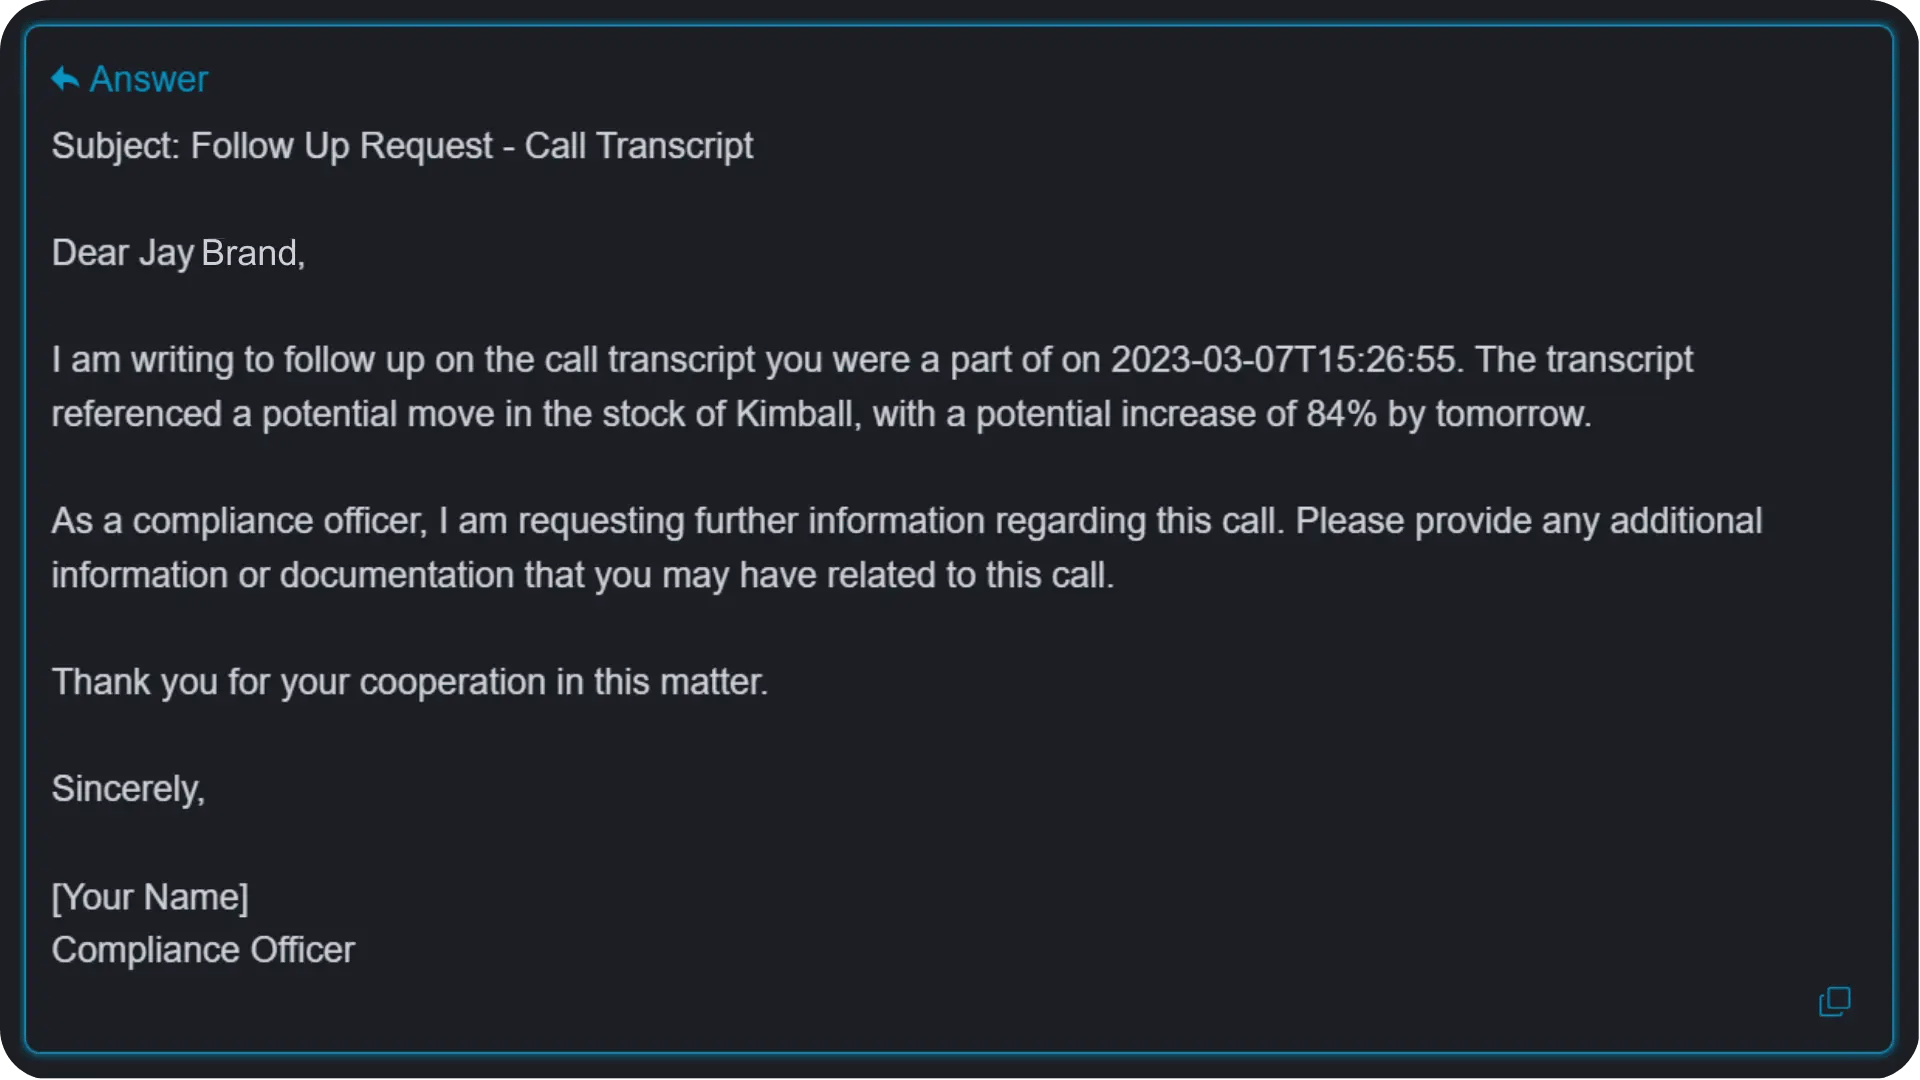Click the timestamp 2023-03-07T15:26:55
The image size is (1920, 1080).
[x=1287, y=360]
